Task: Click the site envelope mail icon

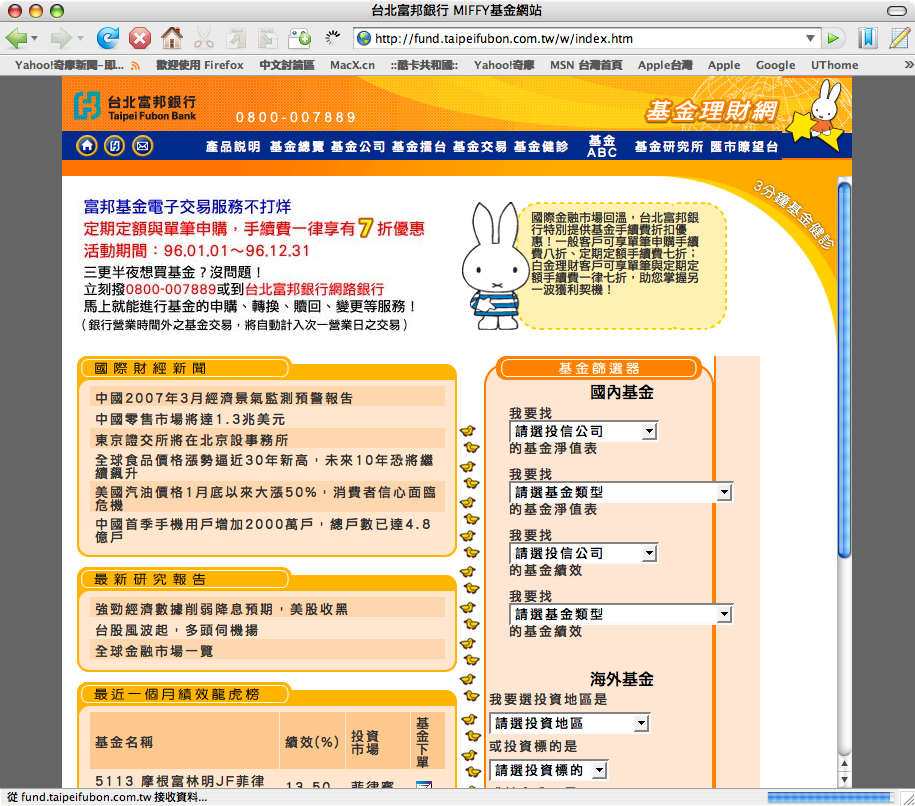Action: [142, 145]
